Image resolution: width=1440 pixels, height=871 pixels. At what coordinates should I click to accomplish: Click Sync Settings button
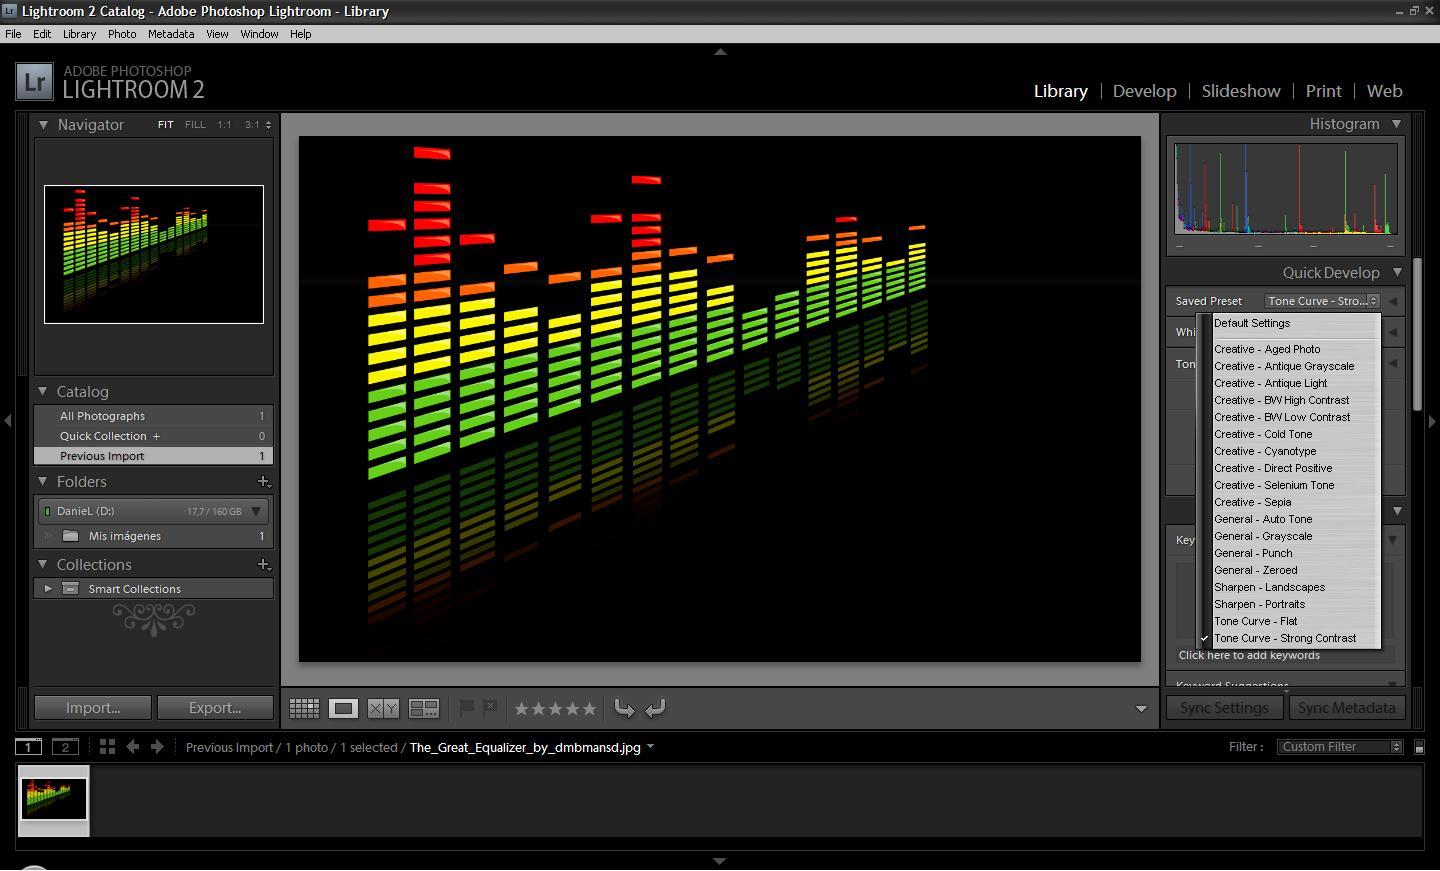(x=1224, y=708)
